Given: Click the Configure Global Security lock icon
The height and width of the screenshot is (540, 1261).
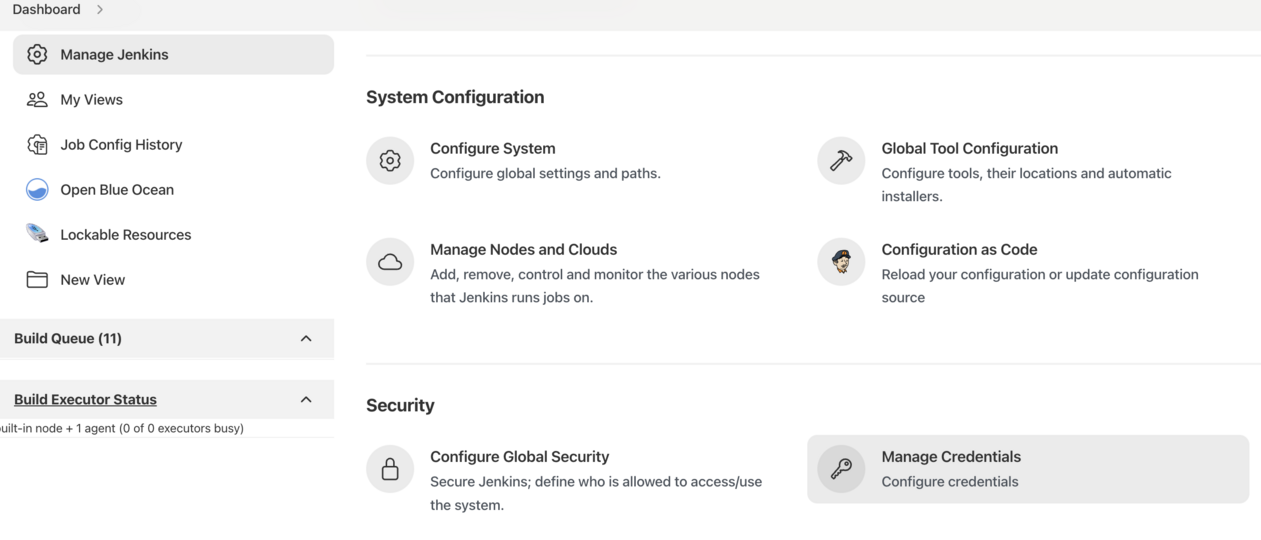Looking at the screenshot, I should (390, 468).
